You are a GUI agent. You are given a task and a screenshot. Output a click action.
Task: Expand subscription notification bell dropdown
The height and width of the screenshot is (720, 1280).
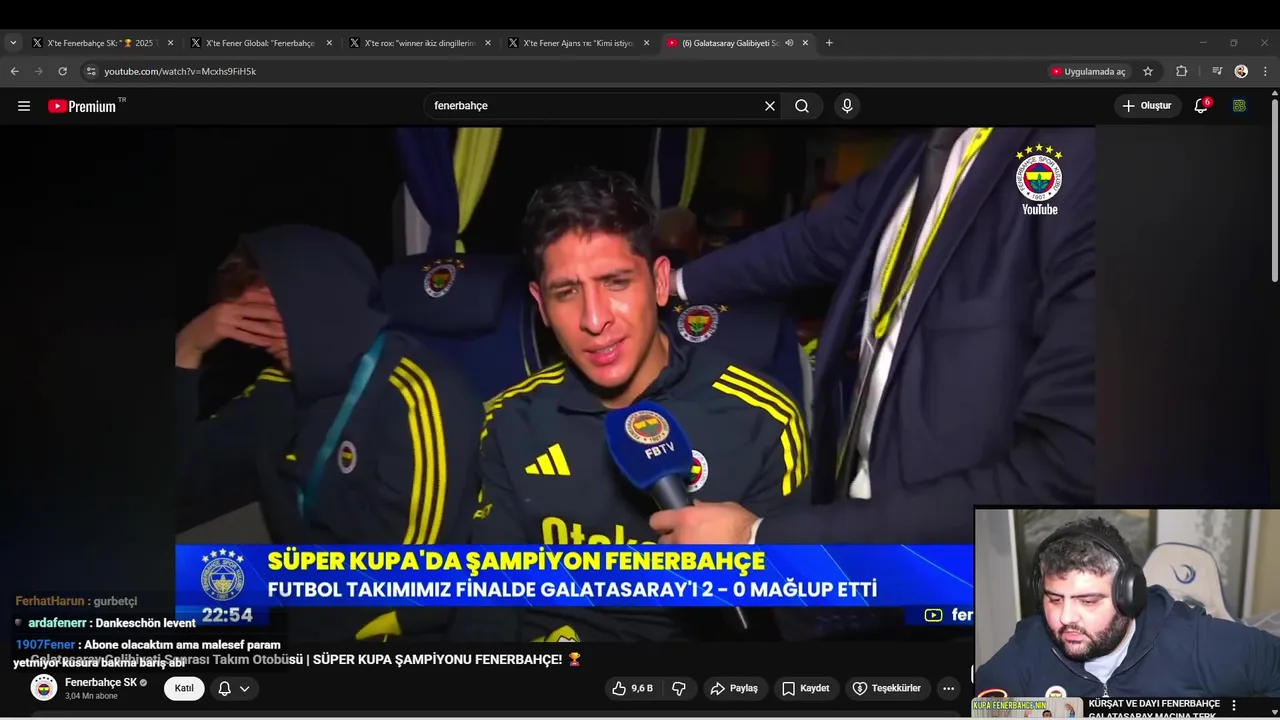[233, 688]
